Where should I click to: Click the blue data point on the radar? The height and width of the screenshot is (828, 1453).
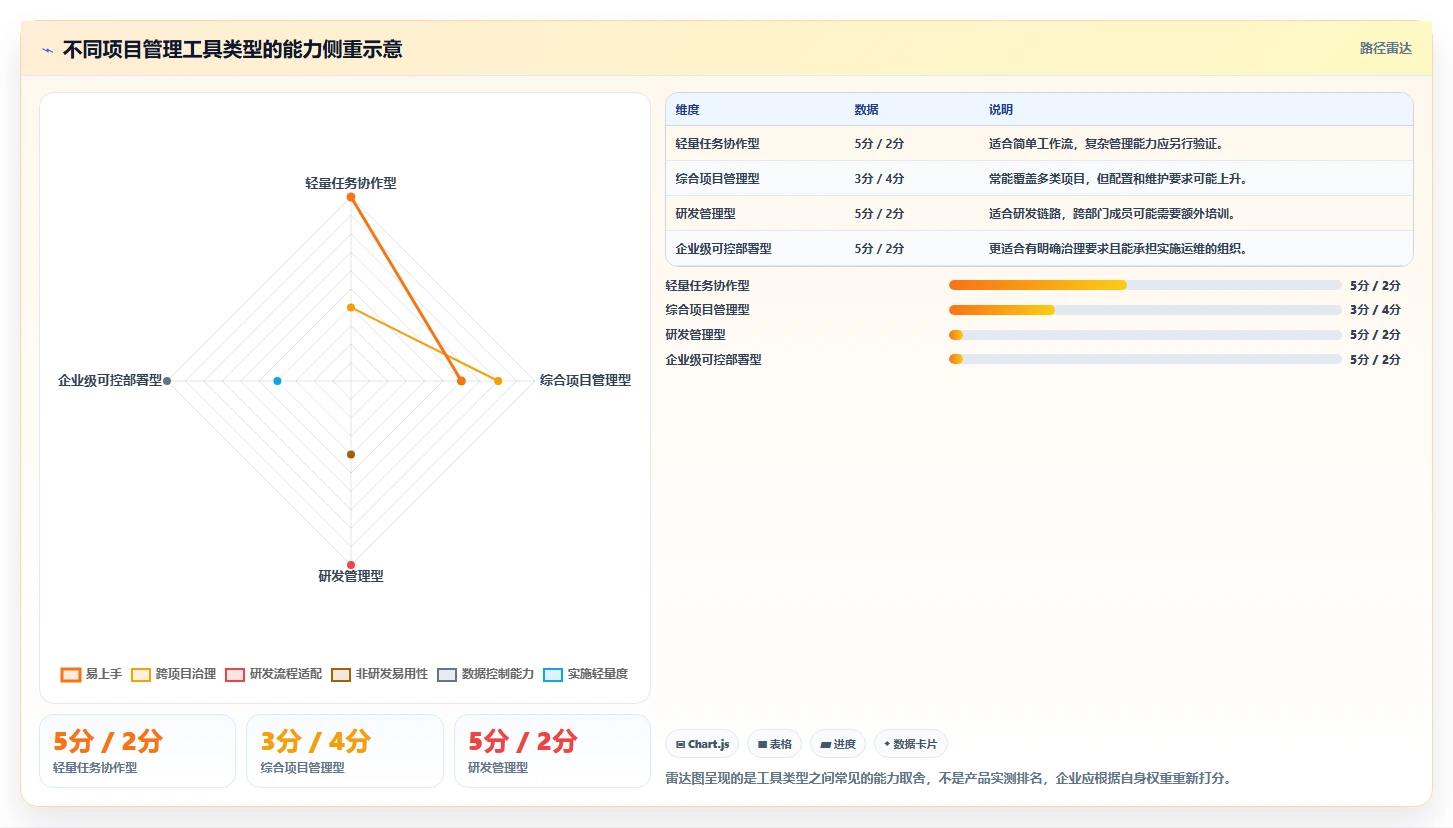(277, 381)
